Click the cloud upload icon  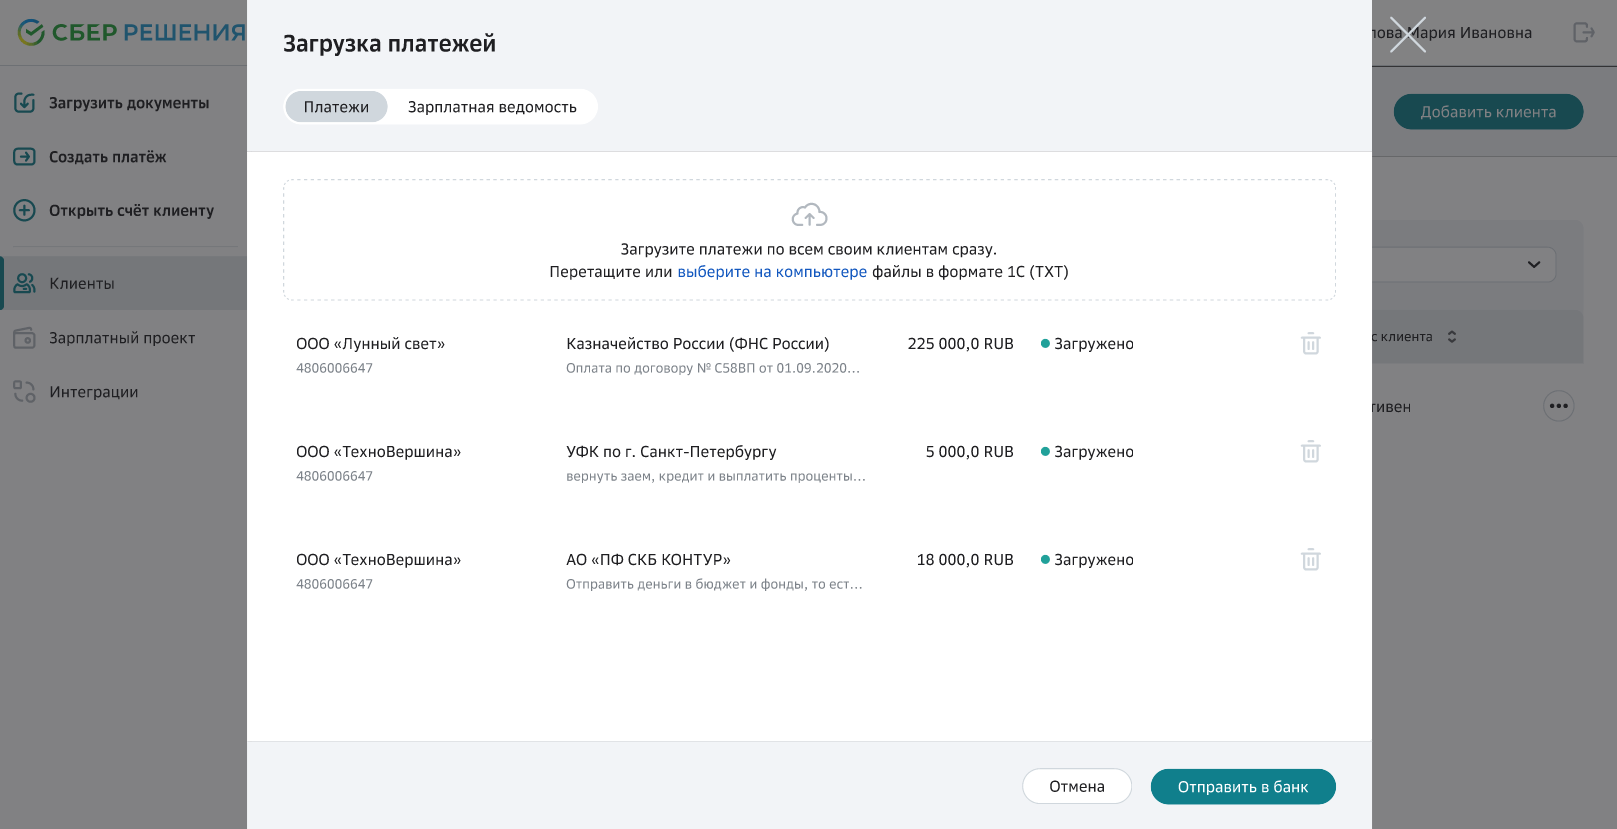[x=809, y=215]
